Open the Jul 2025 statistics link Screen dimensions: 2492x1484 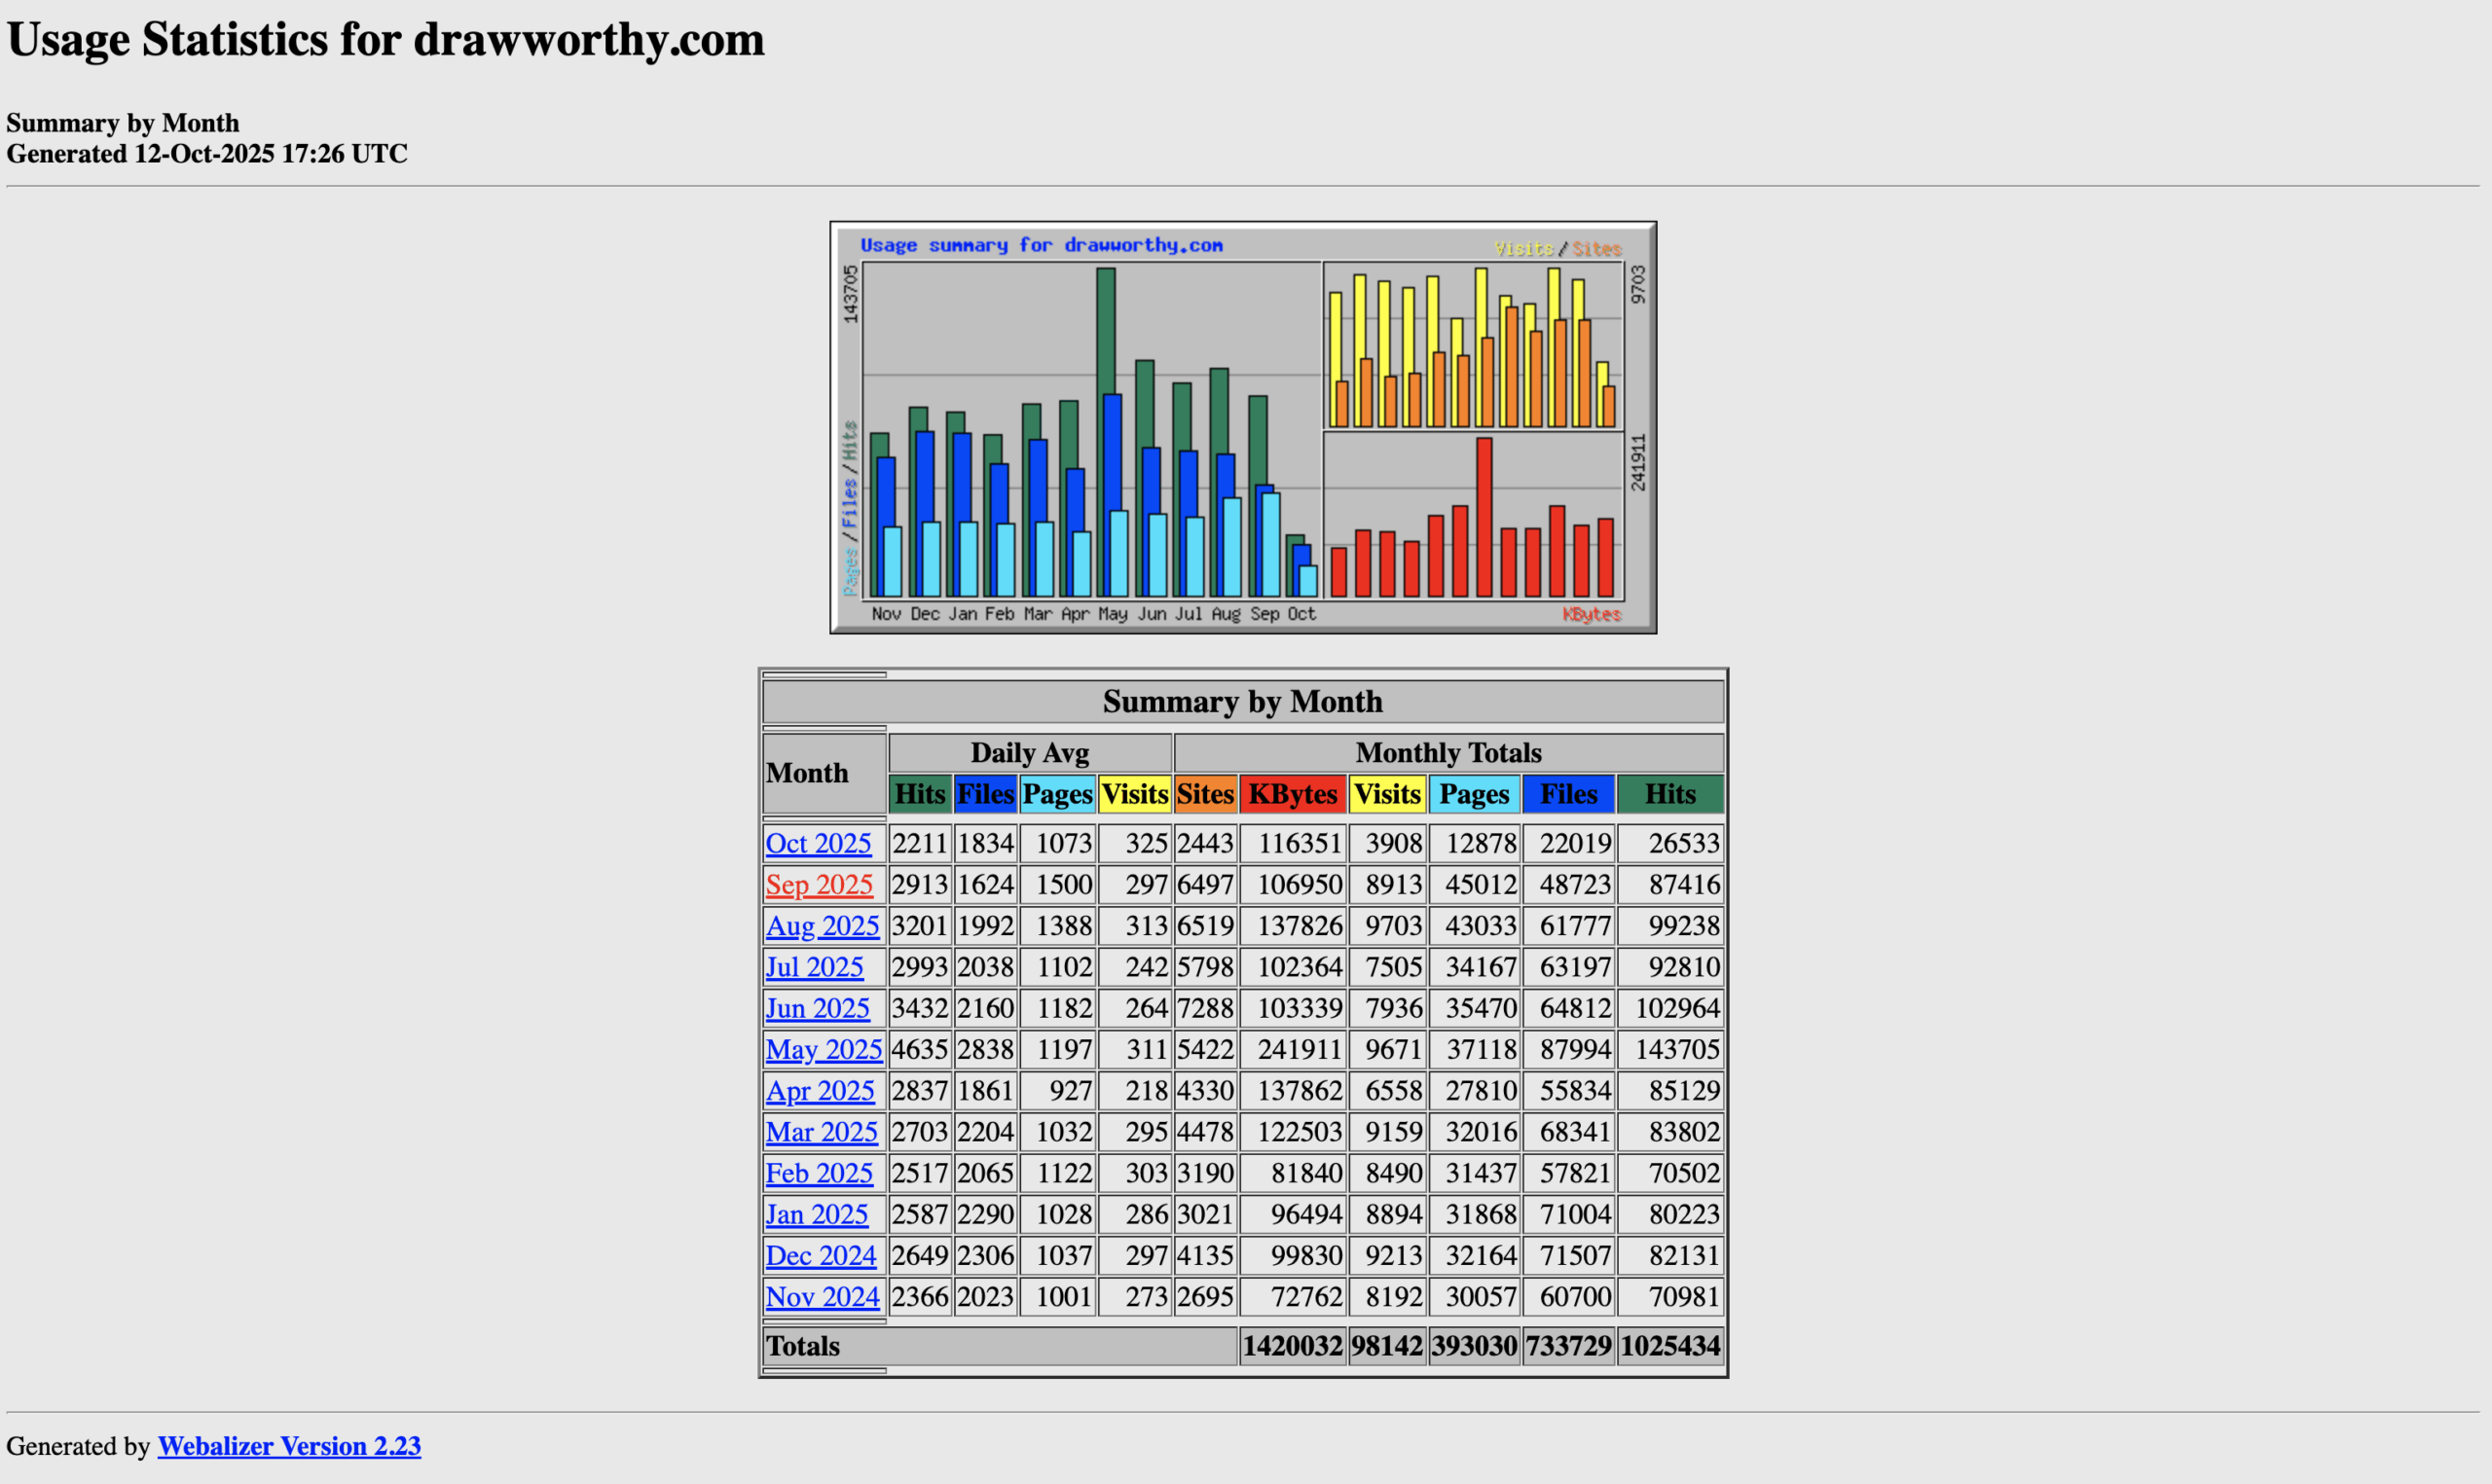click(815, 967)
